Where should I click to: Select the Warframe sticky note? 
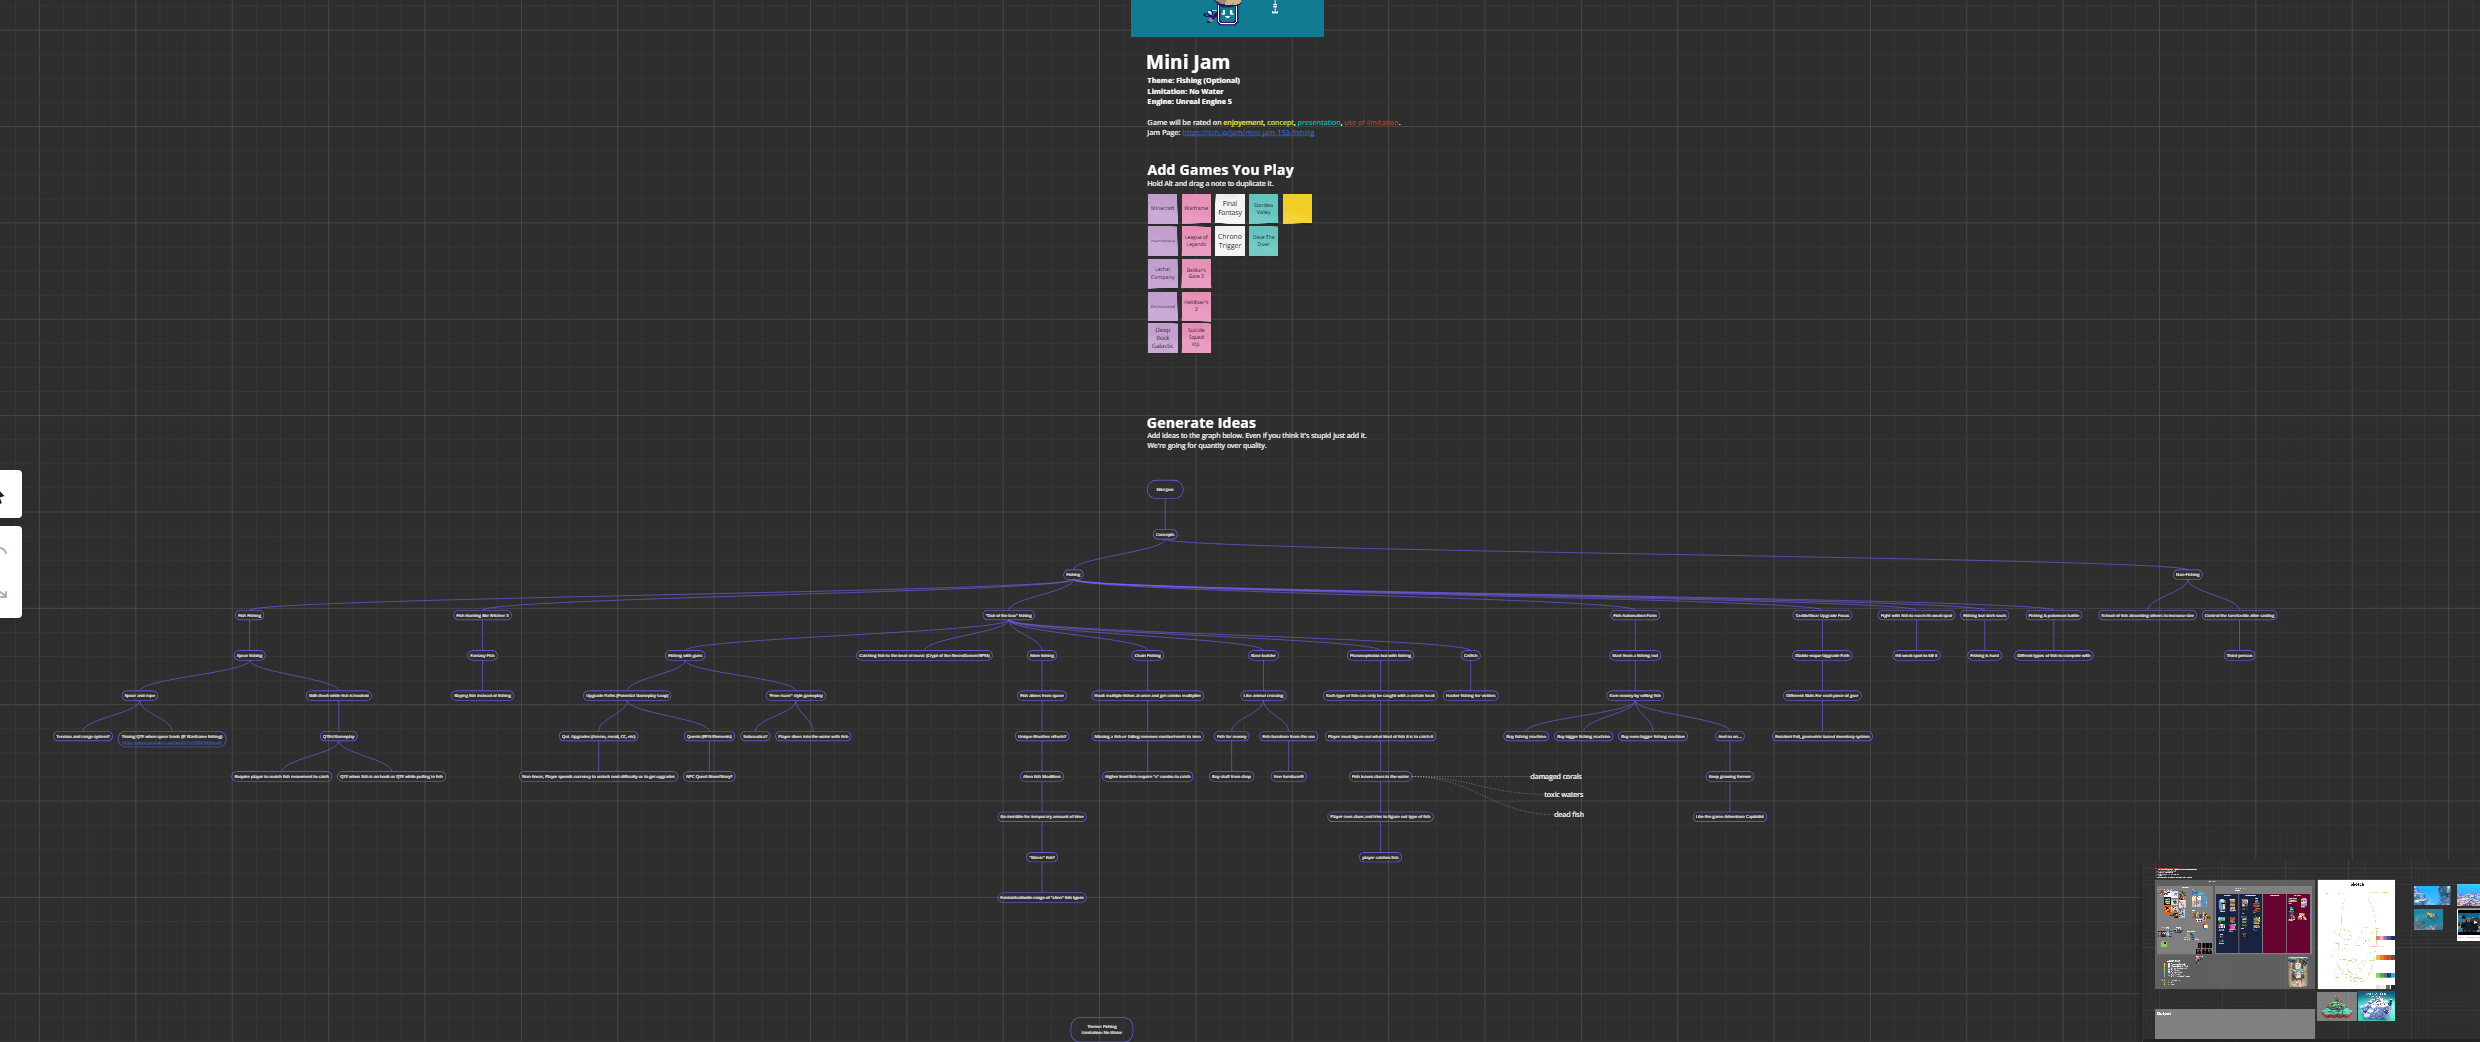1196,209
